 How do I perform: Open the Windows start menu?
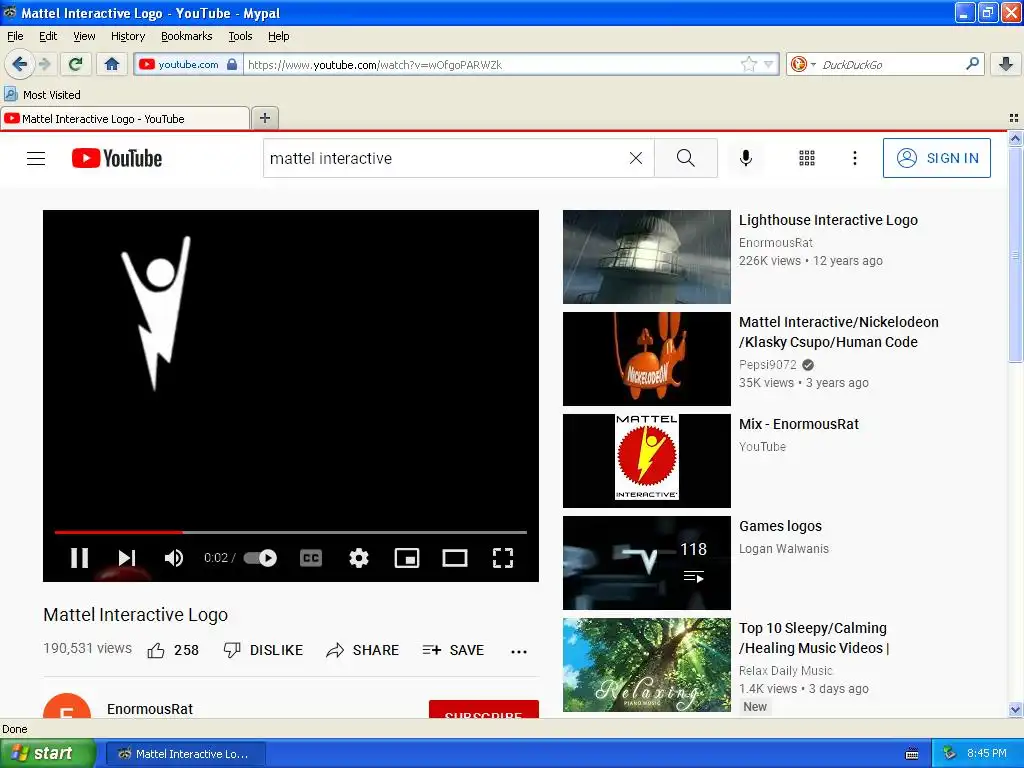click(x=48, y=753)
